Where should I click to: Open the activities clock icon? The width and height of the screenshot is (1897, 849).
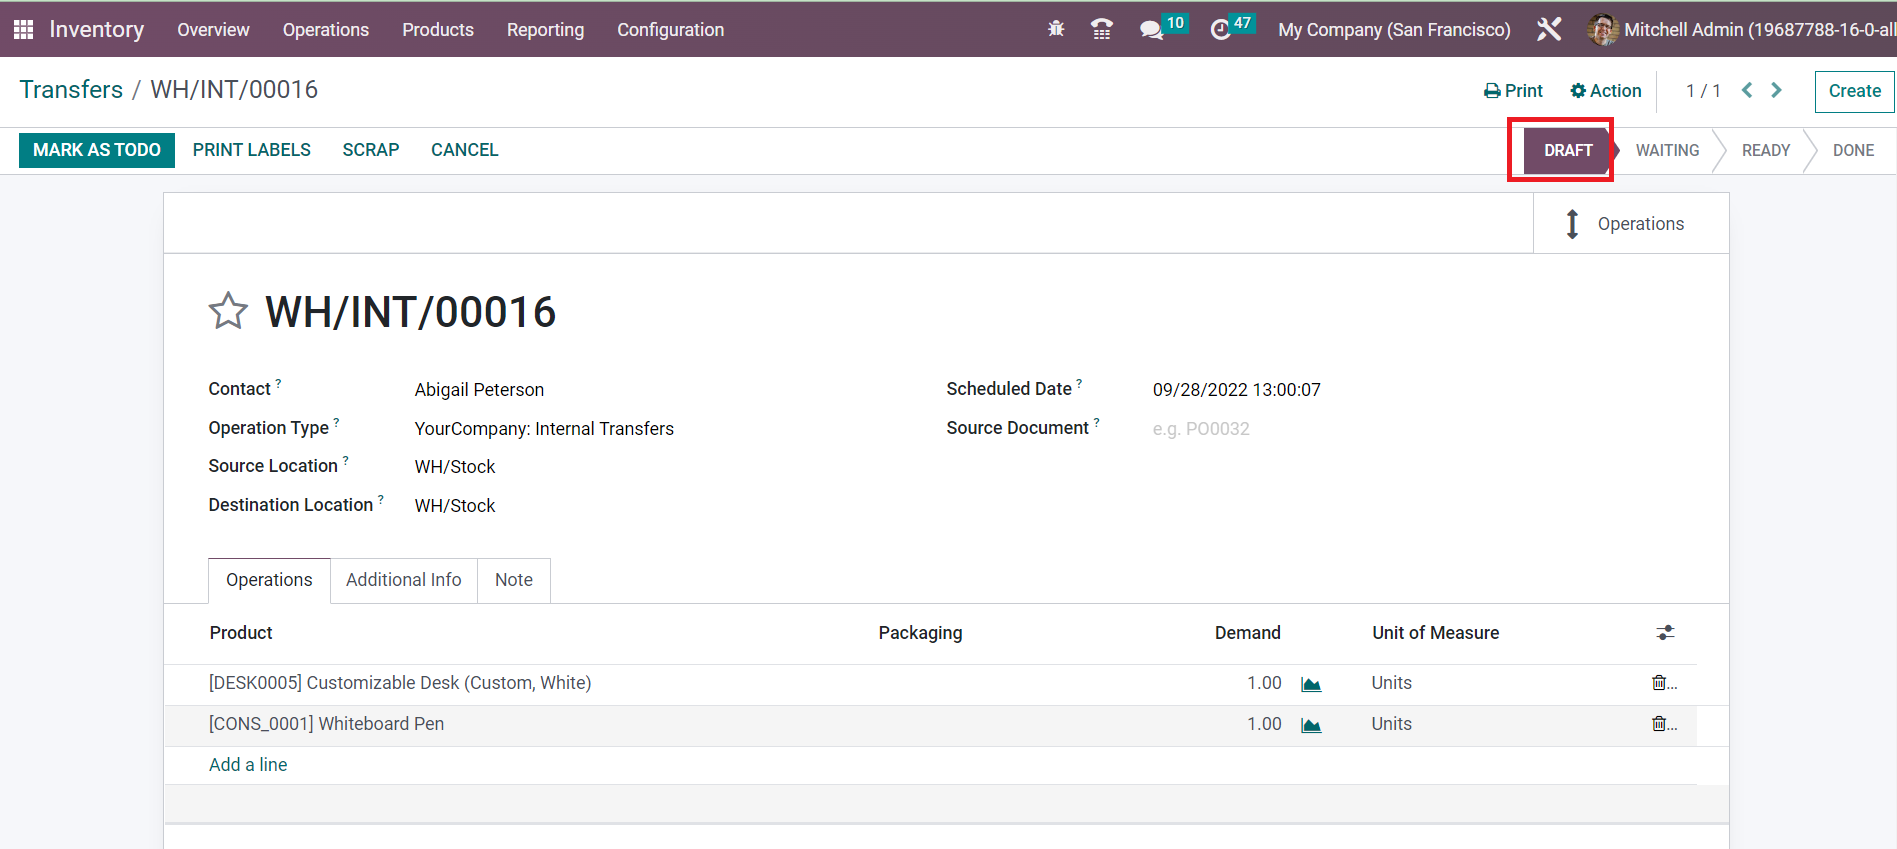[1220, 29]
